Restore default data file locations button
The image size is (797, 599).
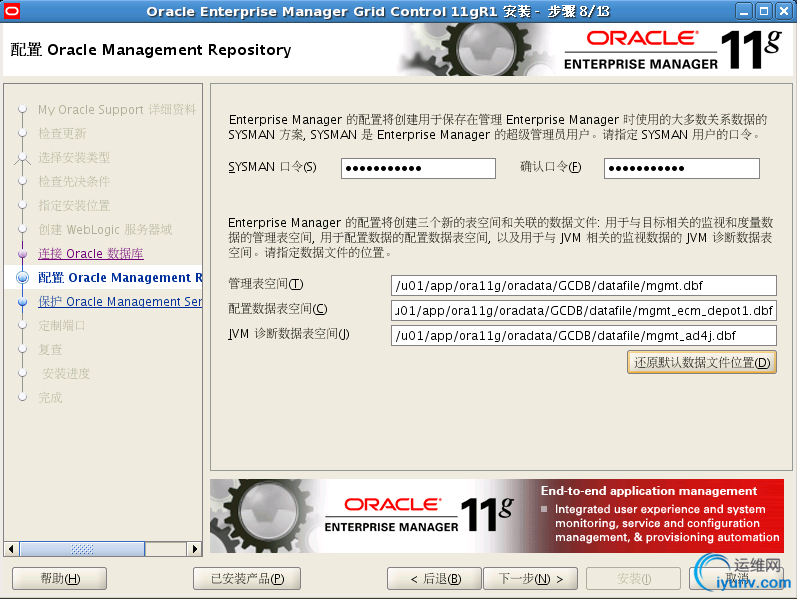(x=702, y=363)
